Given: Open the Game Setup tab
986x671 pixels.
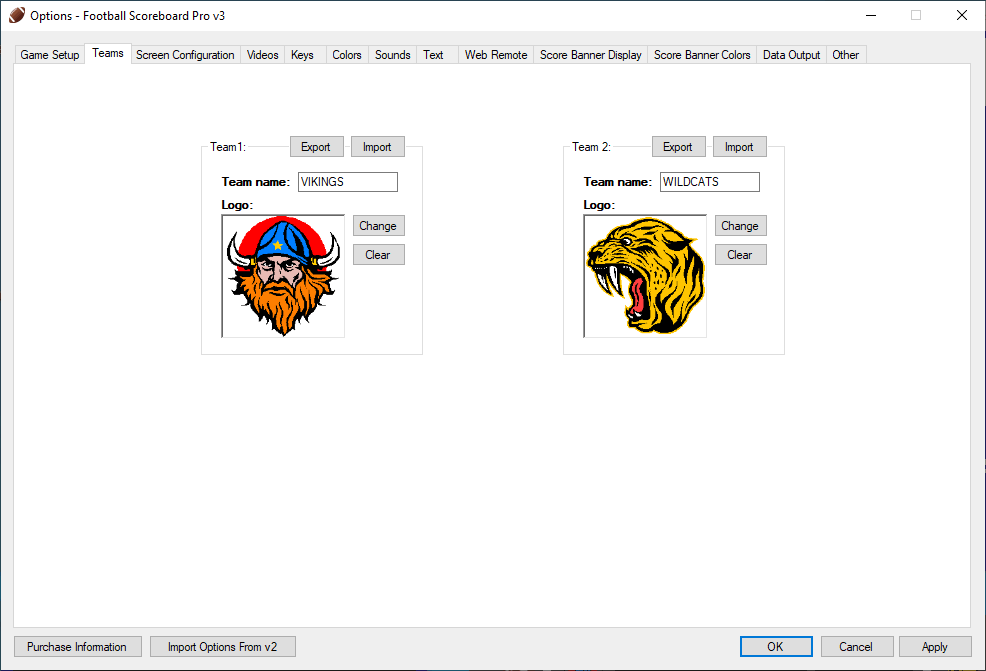Looking at the screenshot, I should tap(50, 55).
